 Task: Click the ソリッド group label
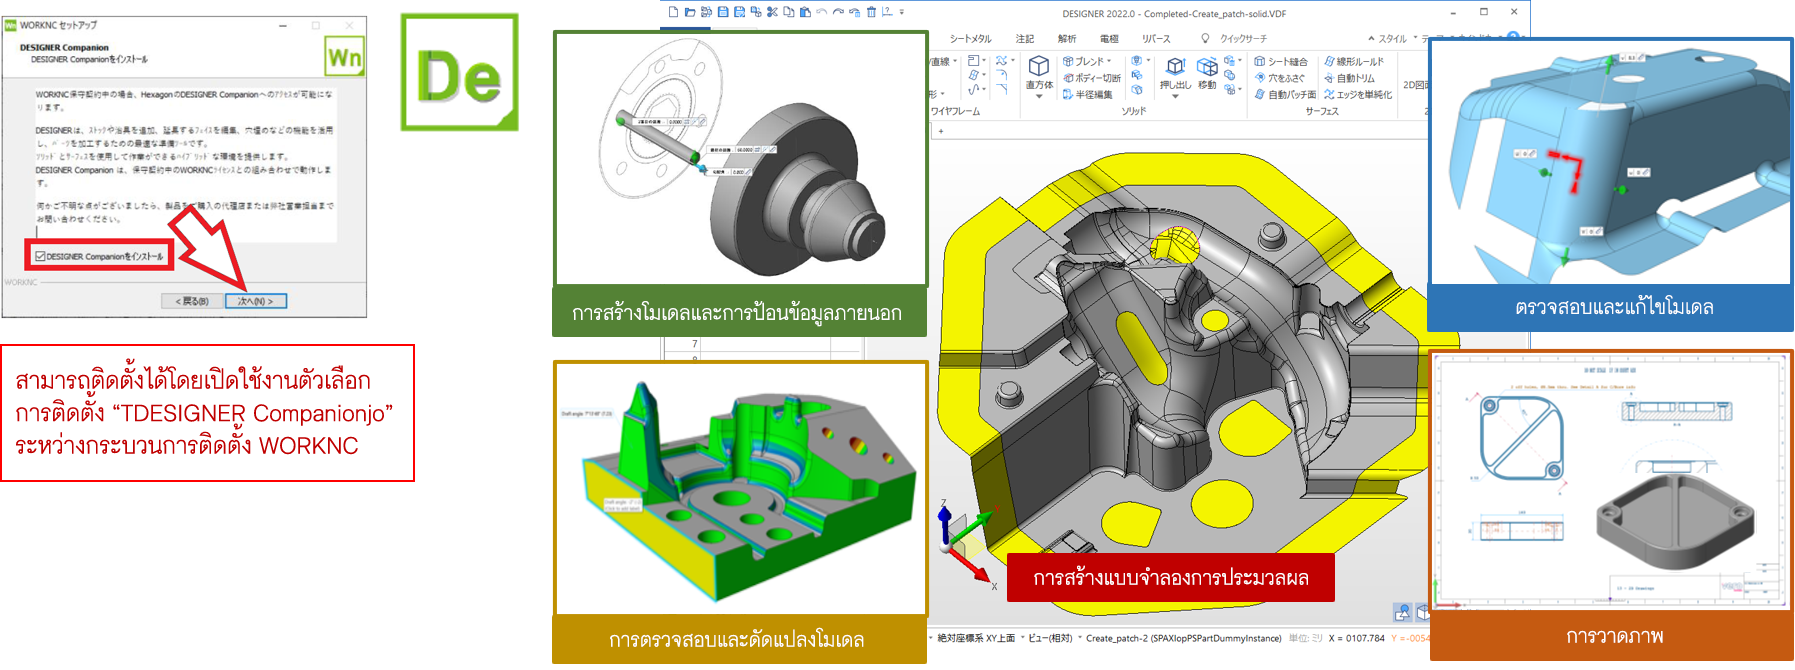1134,111
